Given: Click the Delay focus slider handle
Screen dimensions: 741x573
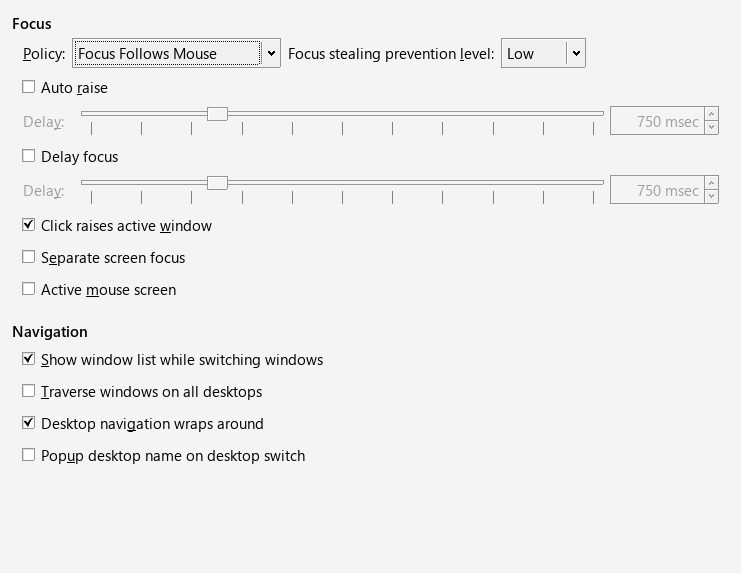Looking at the screenshot, I should (x=217, y=183).
